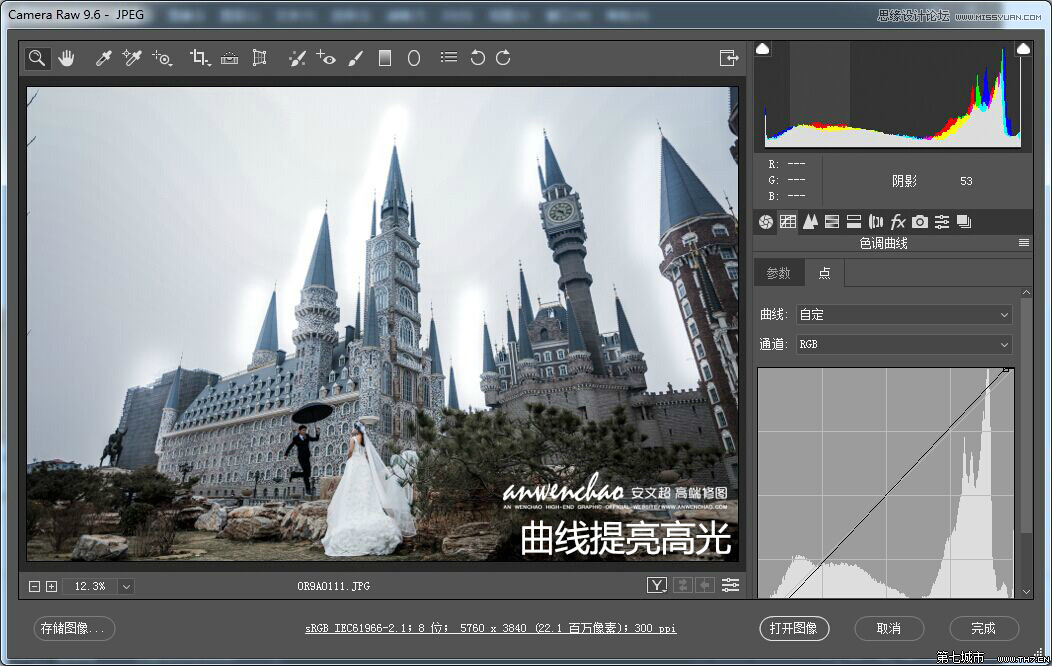Zoom out with the minus button

click(x=34, y=586)
